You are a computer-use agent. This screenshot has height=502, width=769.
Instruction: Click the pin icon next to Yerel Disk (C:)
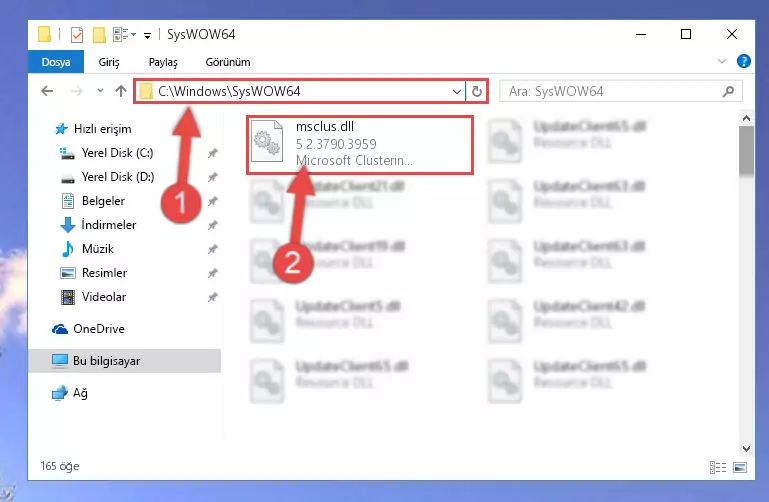tap(212, 153)
